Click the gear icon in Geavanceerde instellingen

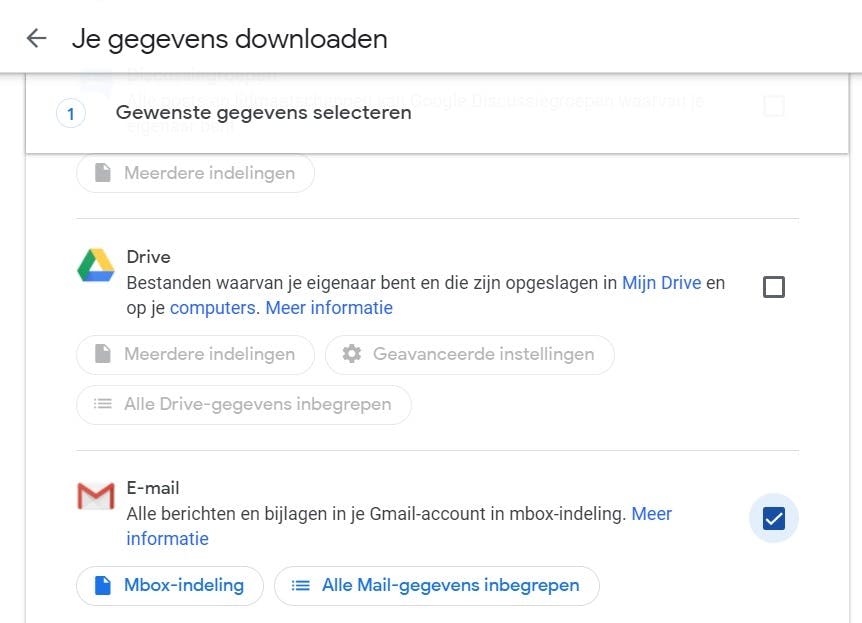point(351,354)
